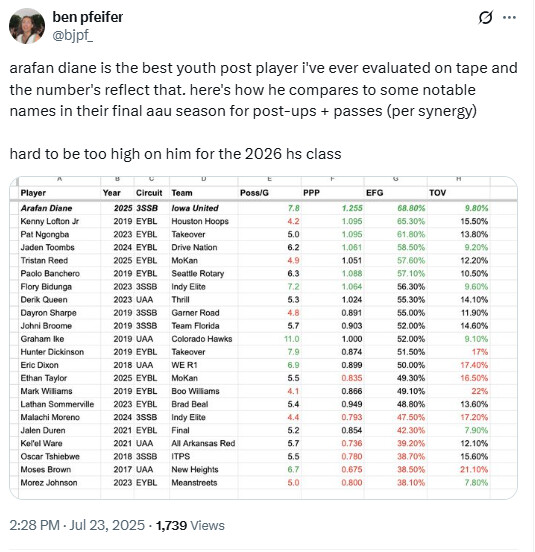535x552 pixels.
Task: Click the tweet text about arafan diane
Action: [x=263, y=89]
